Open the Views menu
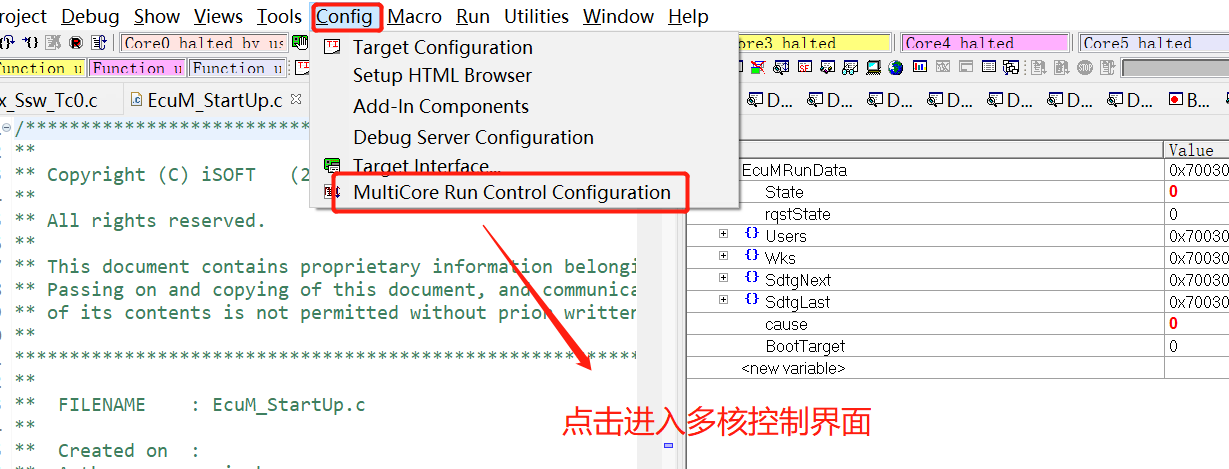Screen dimensions: 1229x469 click(x=218, y=17)
